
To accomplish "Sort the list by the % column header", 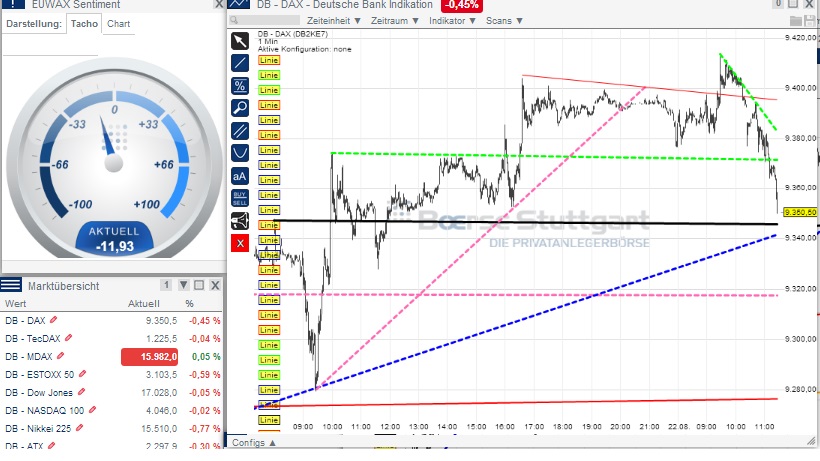I will [x=189, y=304].
